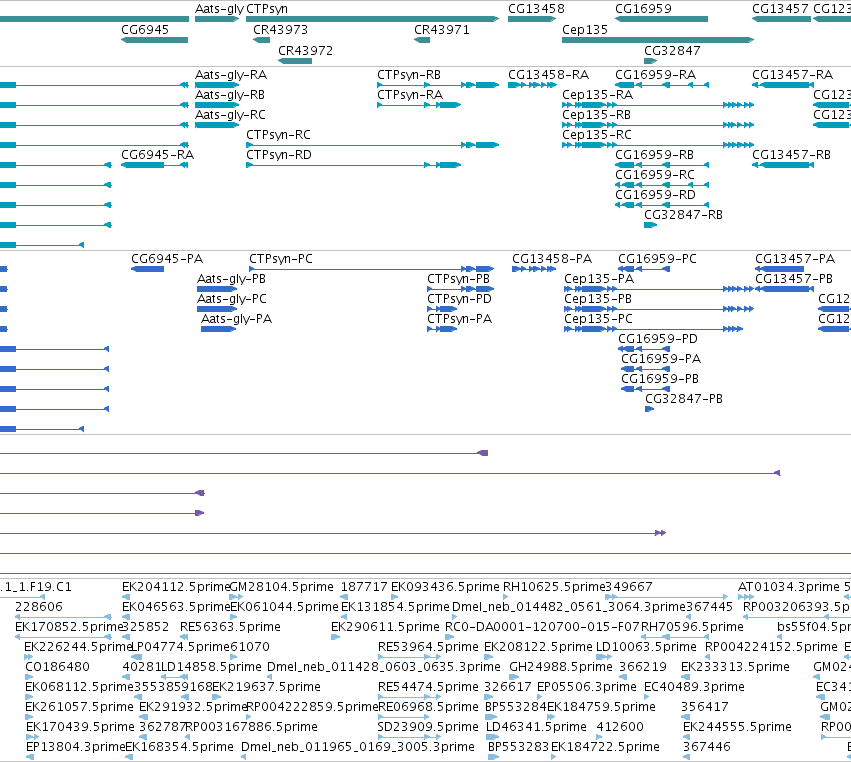This screenshot has height=762, width=851.
Task: Select the CTPsyn-PD protein label
Action: [x=459, y=299]
